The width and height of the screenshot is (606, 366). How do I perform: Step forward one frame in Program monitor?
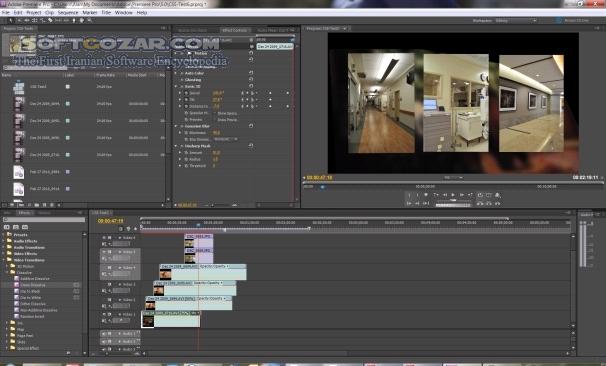pyautogui.click(x=461, y=195)
